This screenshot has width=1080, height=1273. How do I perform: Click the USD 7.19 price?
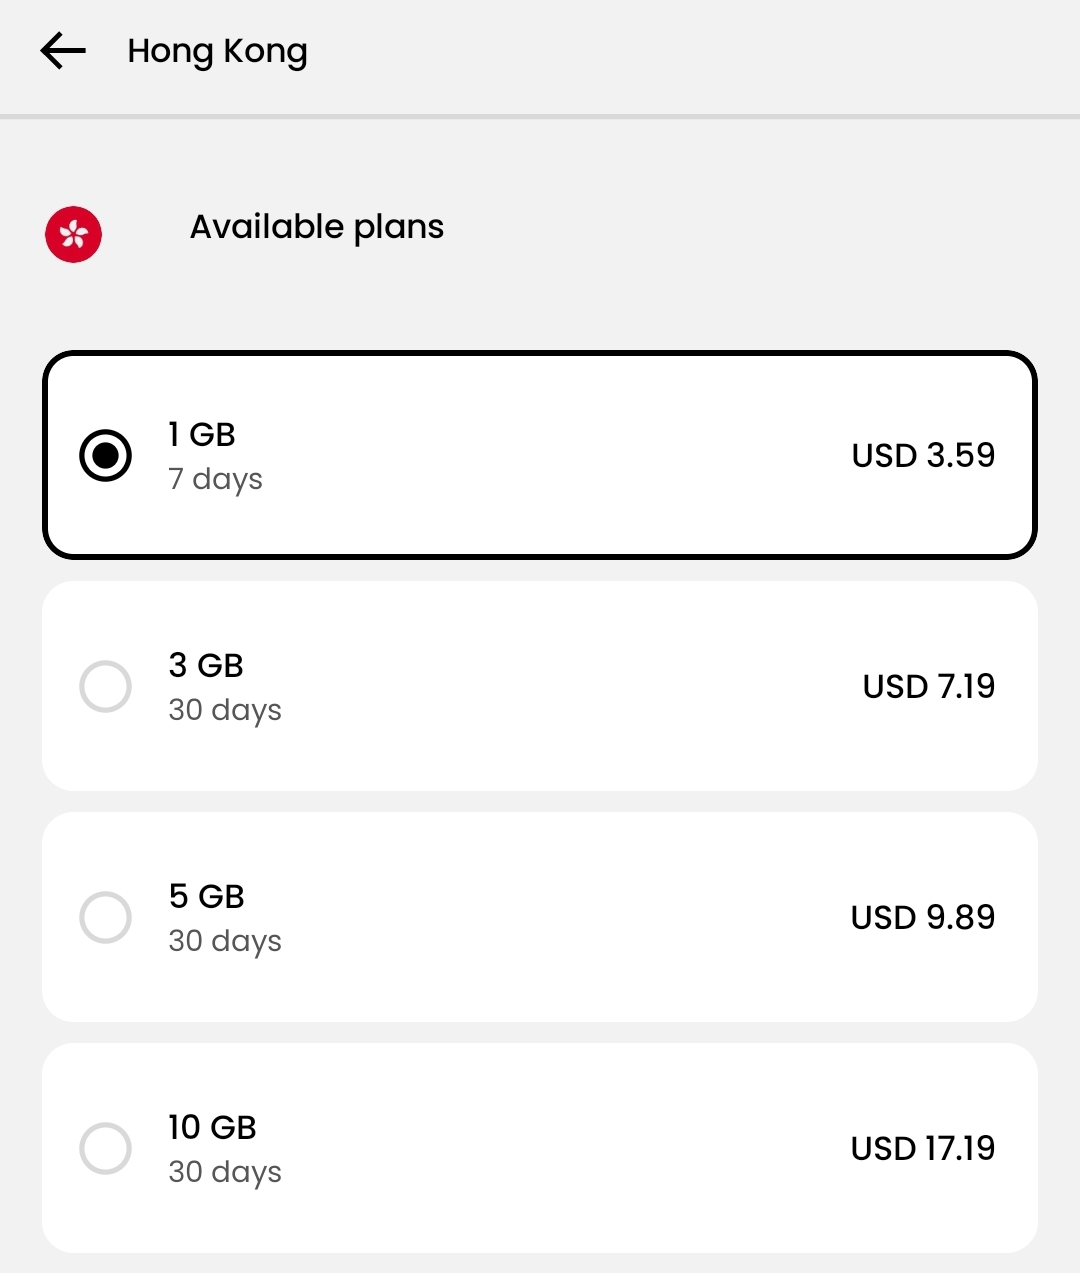pyautogui.click(x=929, y=686)
